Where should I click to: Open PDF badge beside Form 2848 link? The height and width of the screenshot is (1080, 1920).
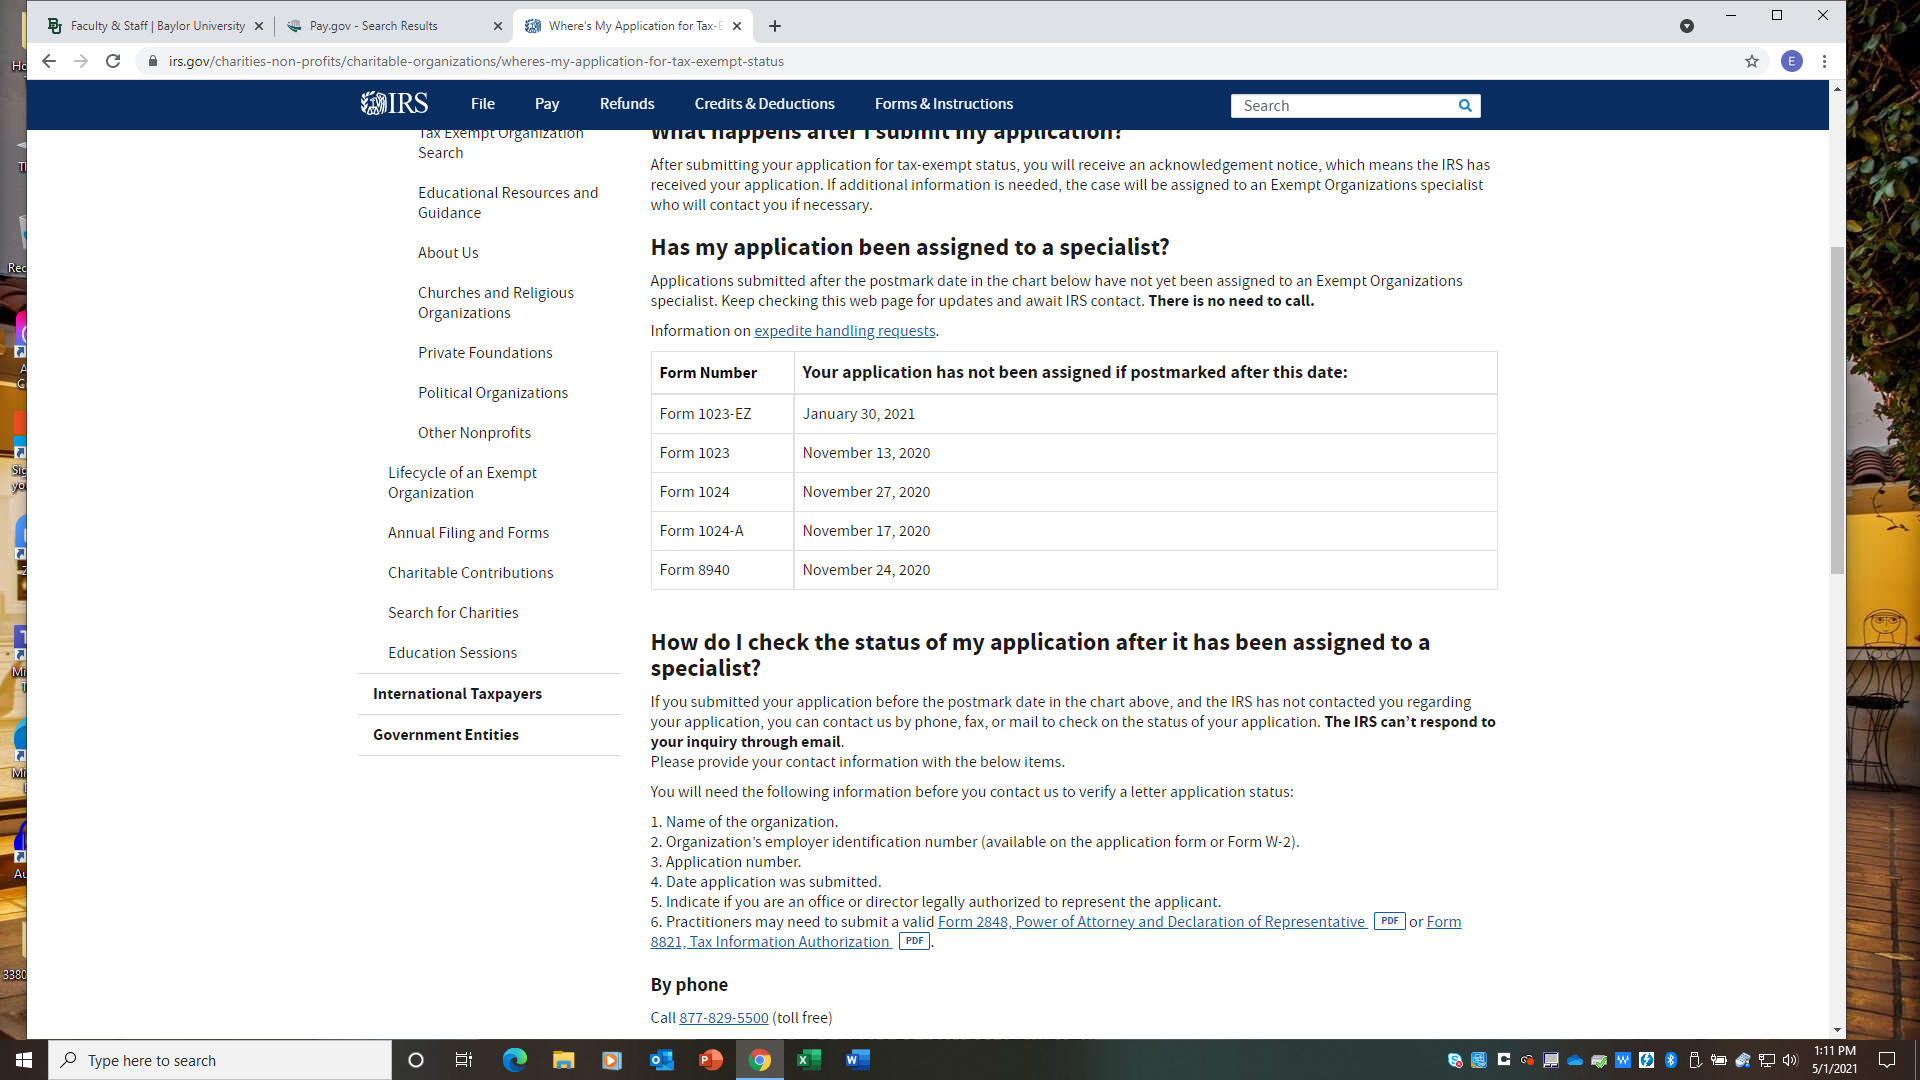(1389, 921)
